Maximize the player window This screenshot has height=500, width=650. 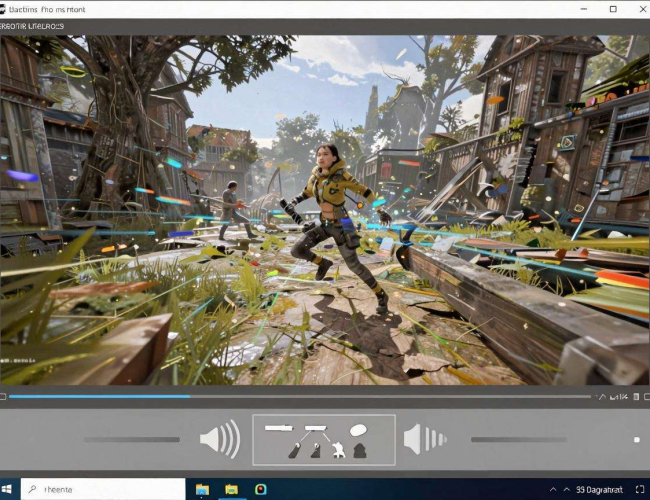613,9
